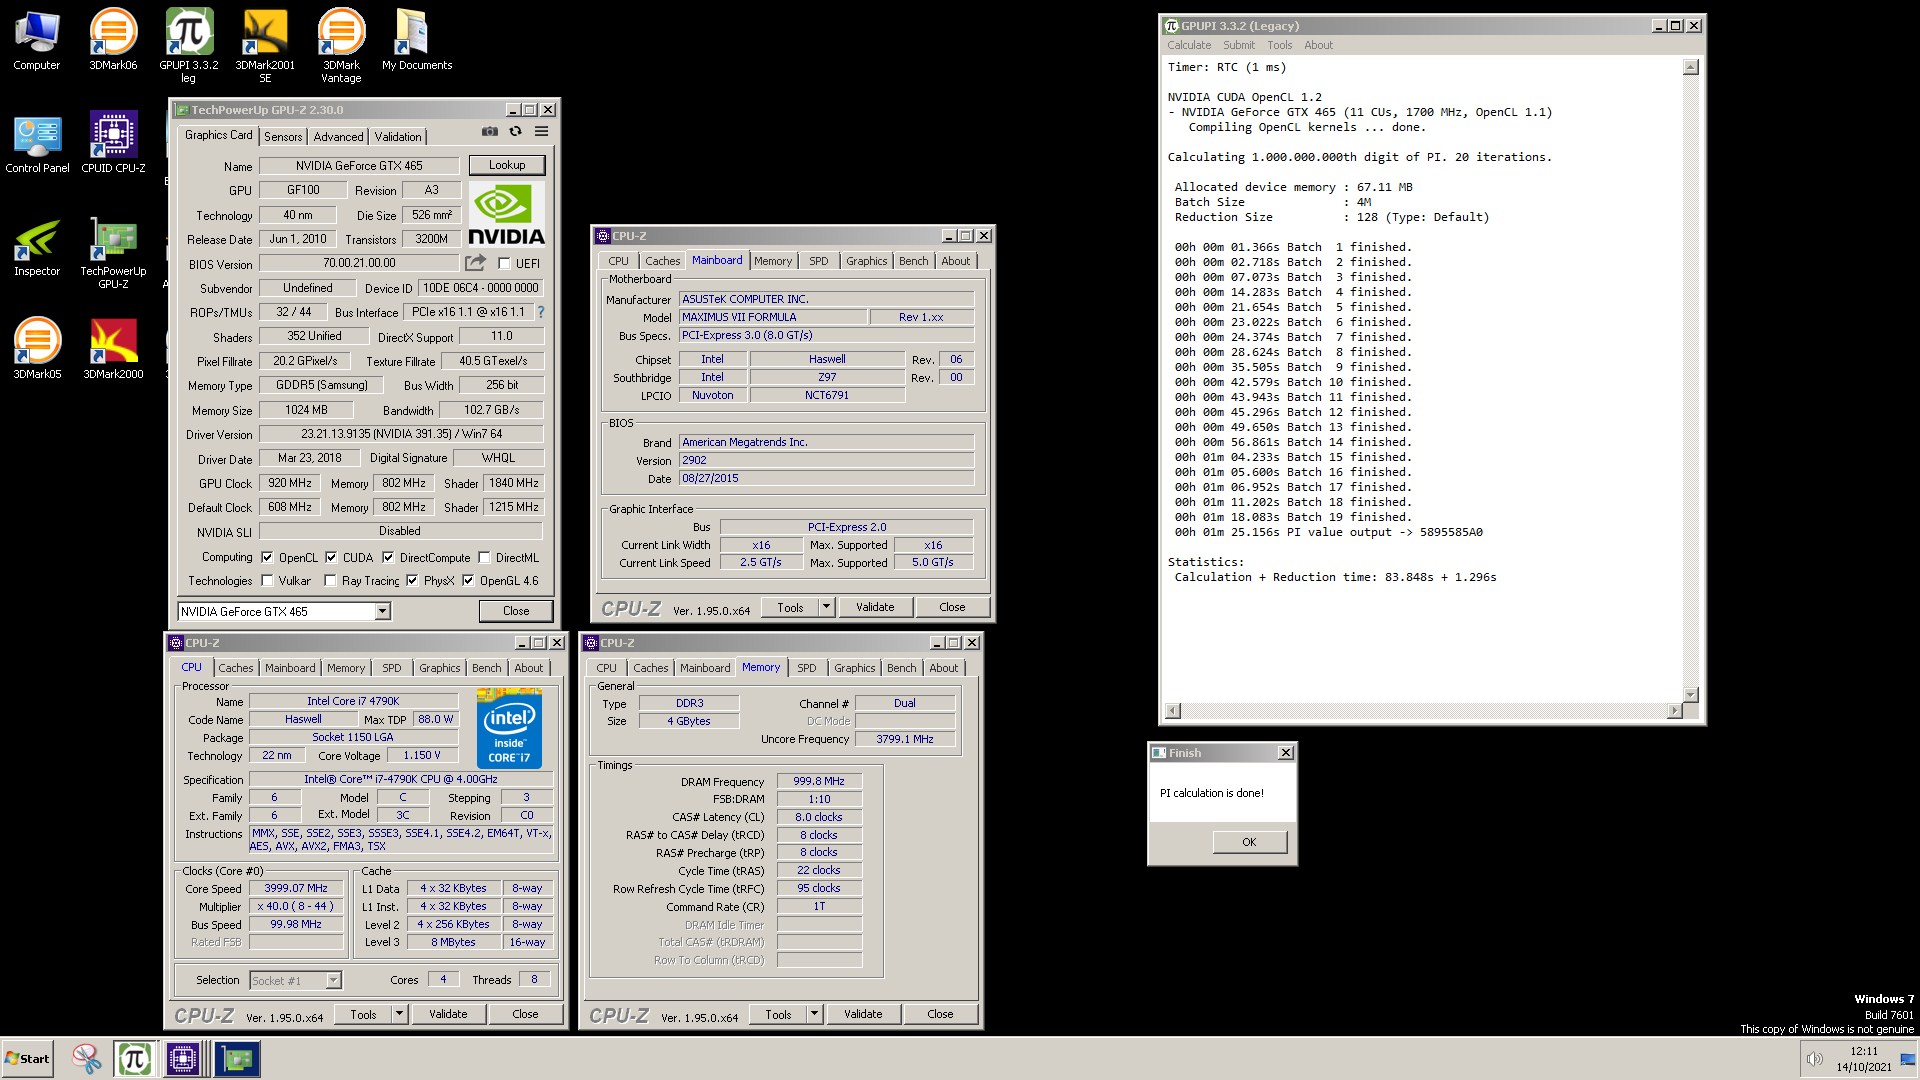Open Control Panel desktop icon
Screen dimensions: 1920x1080
click(37, 143)
